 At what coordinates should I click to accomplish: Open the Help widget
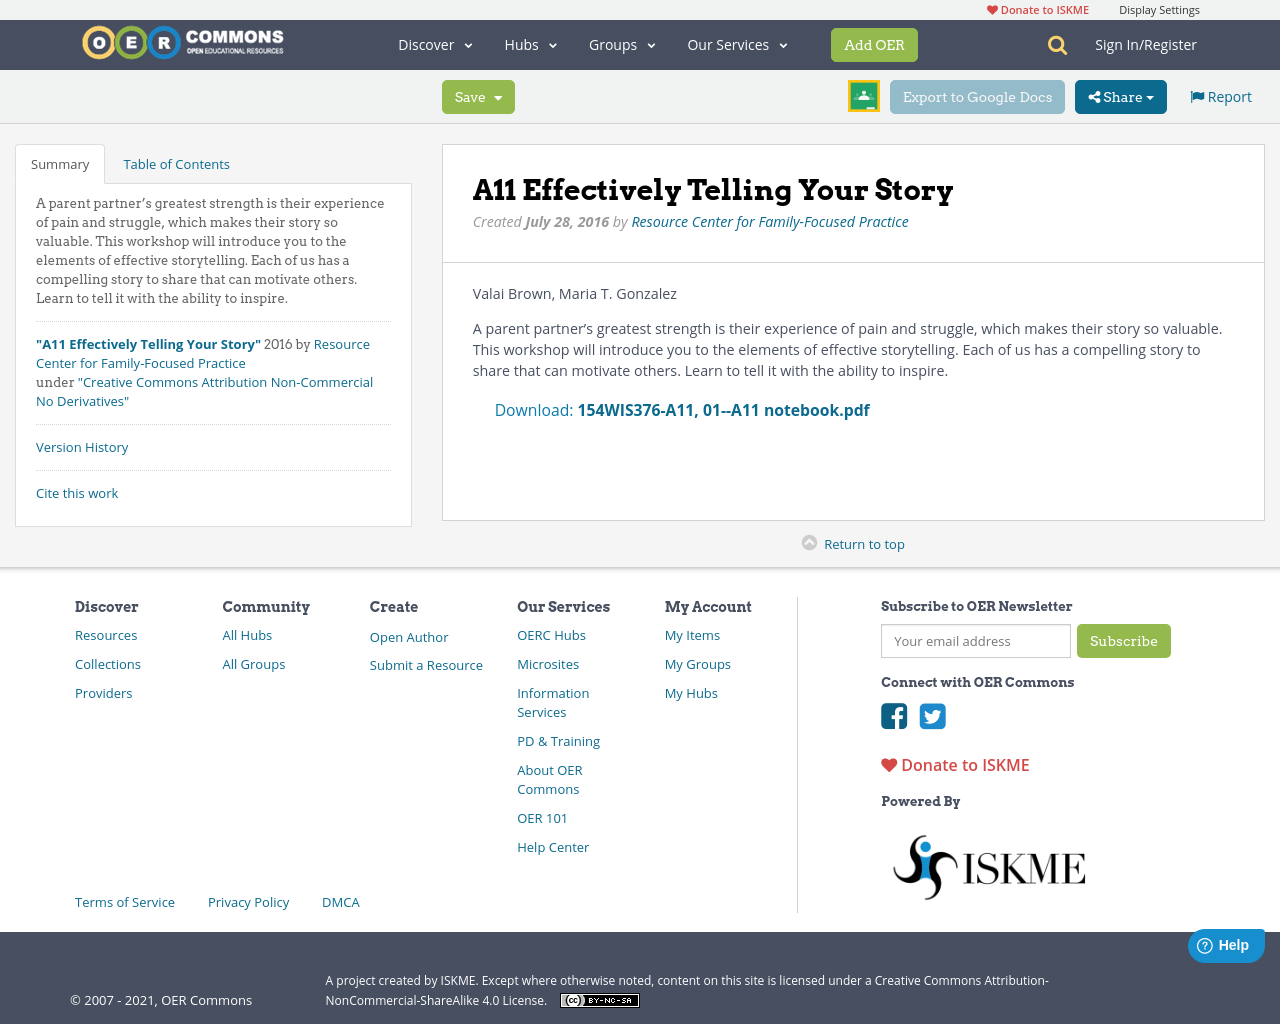pos(1225,944)
